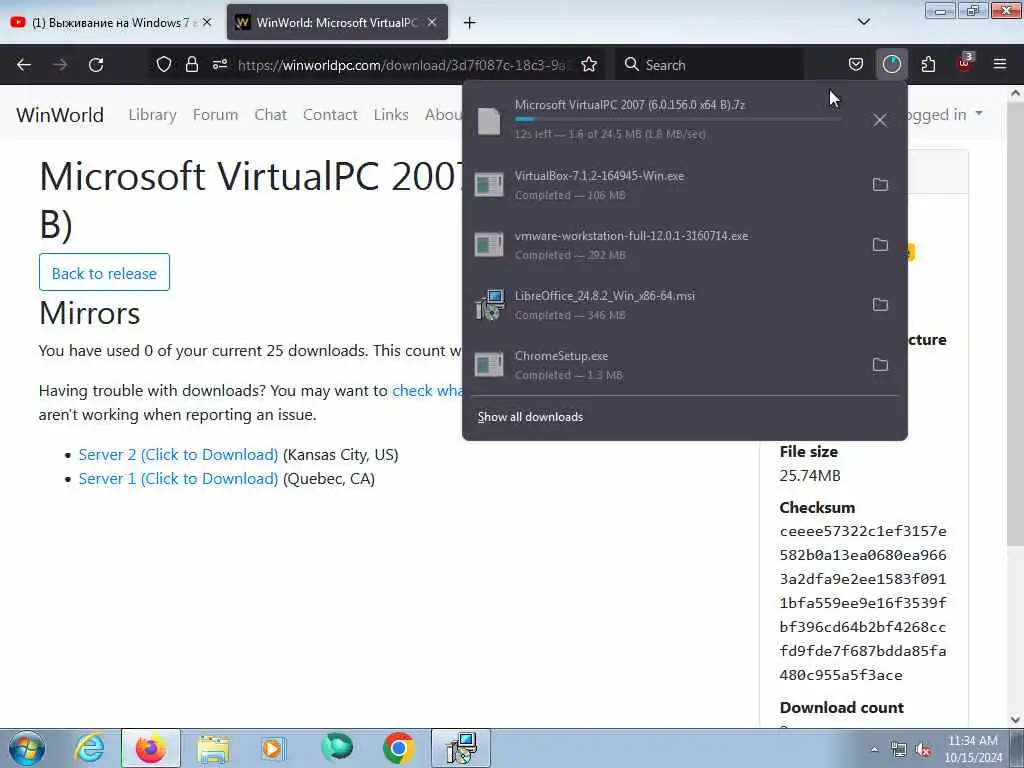
Task: Open Windows Media Player taskbar icon
Action: (272, 748)
